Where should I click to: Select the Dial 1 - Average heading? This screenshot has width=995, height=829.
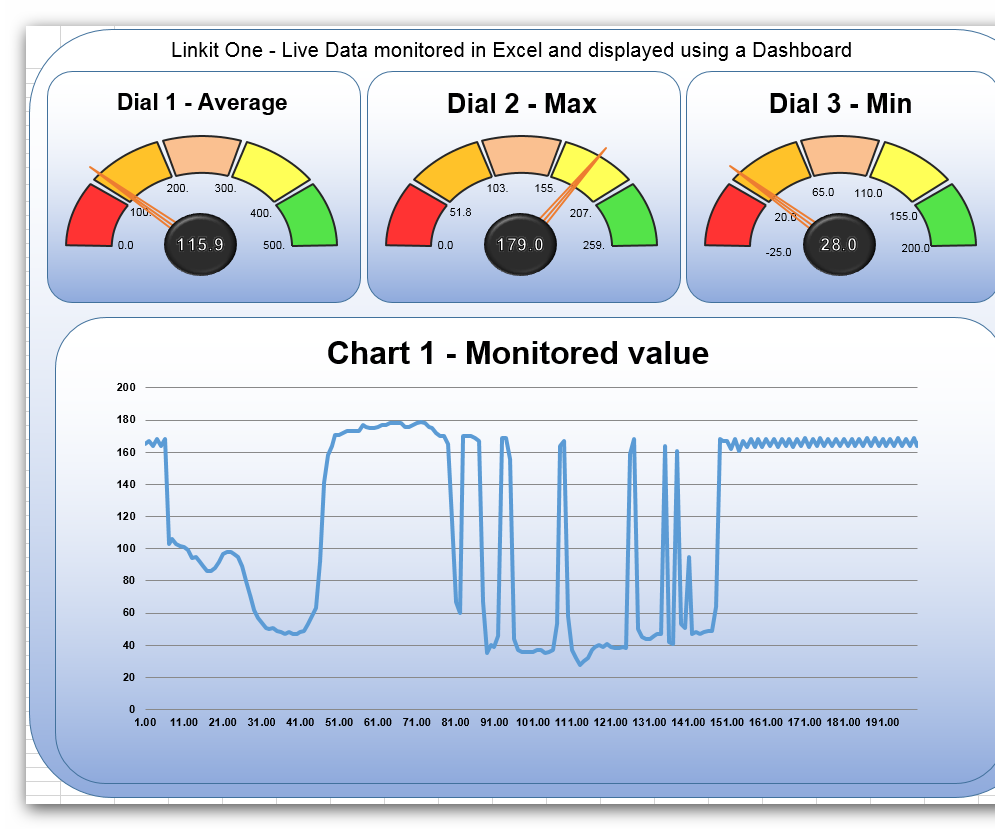[202, 102]
